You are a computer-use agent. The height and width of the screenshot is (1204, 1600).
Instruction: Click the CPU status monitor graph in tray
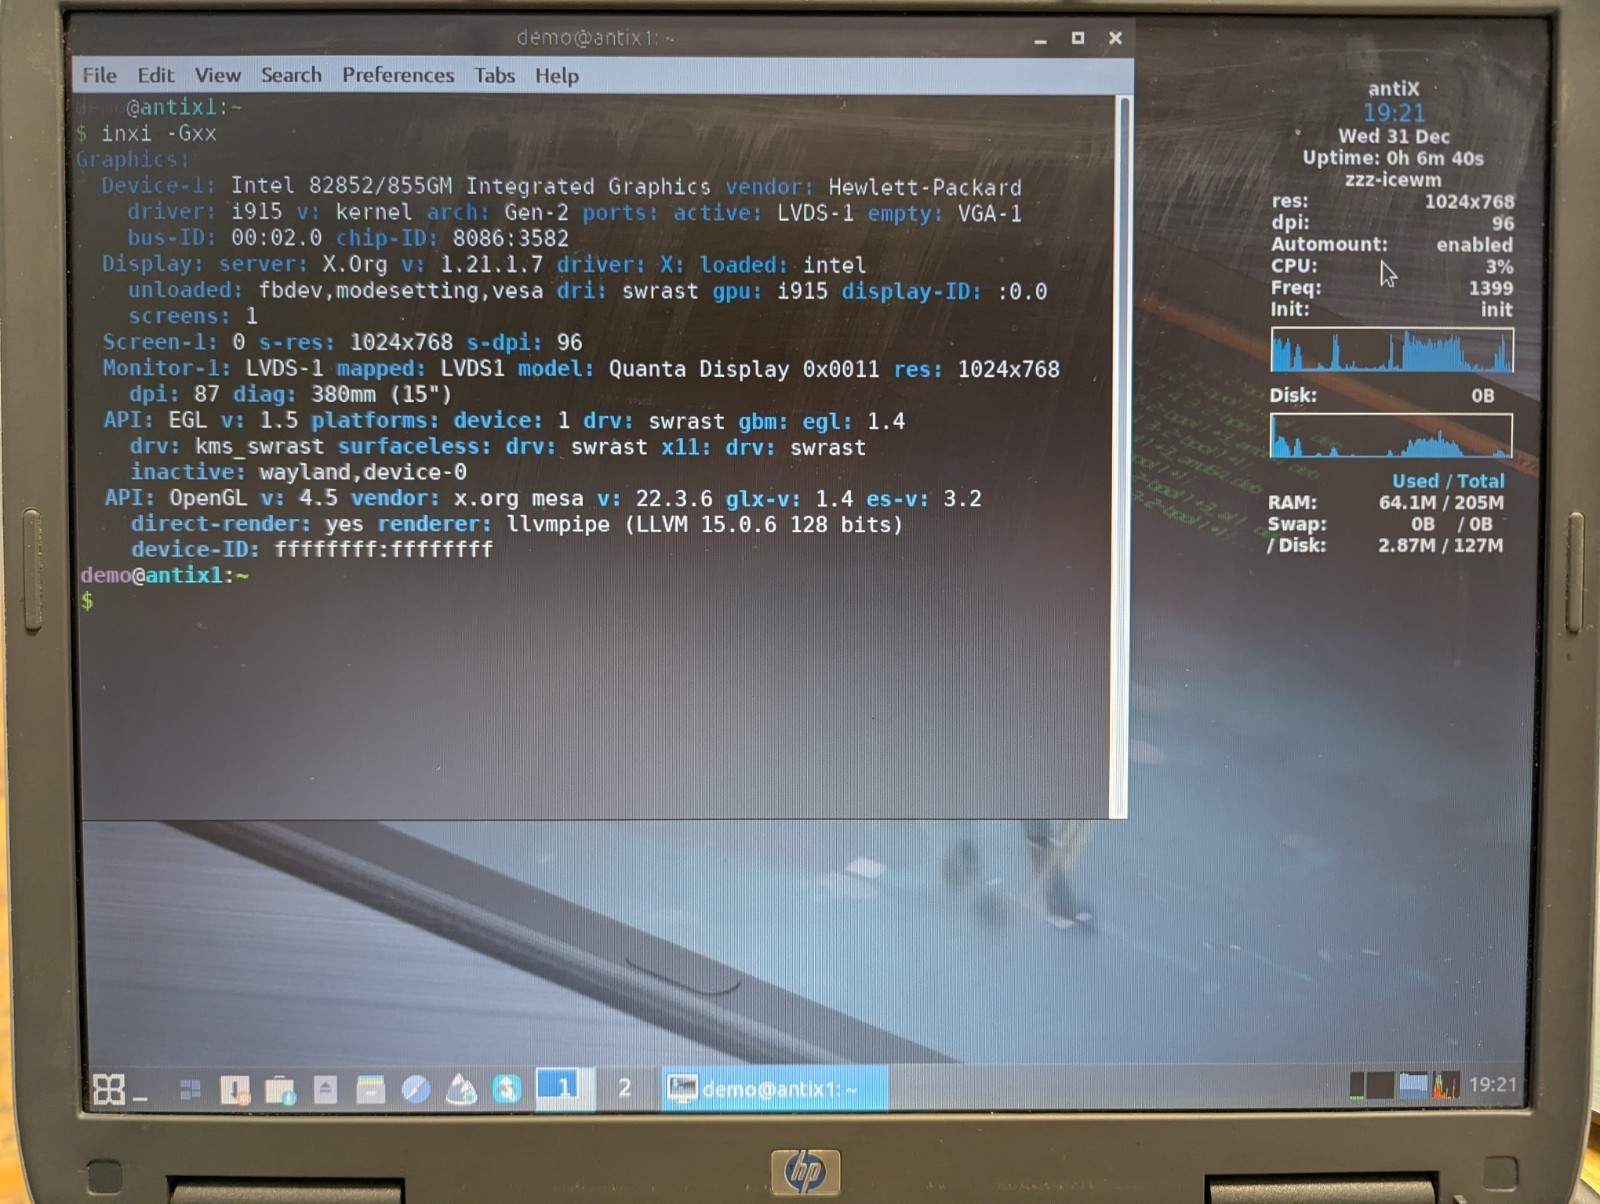click(x=1446, y=1085)
